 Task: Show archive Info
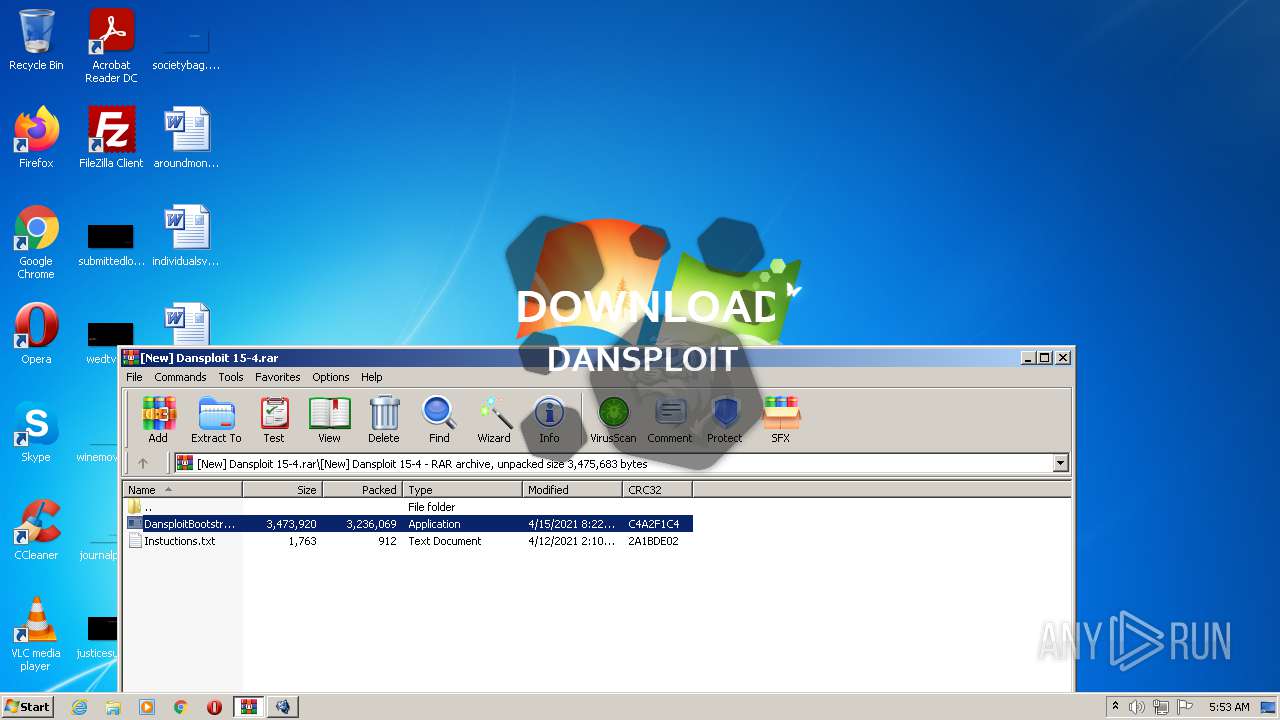549,419
